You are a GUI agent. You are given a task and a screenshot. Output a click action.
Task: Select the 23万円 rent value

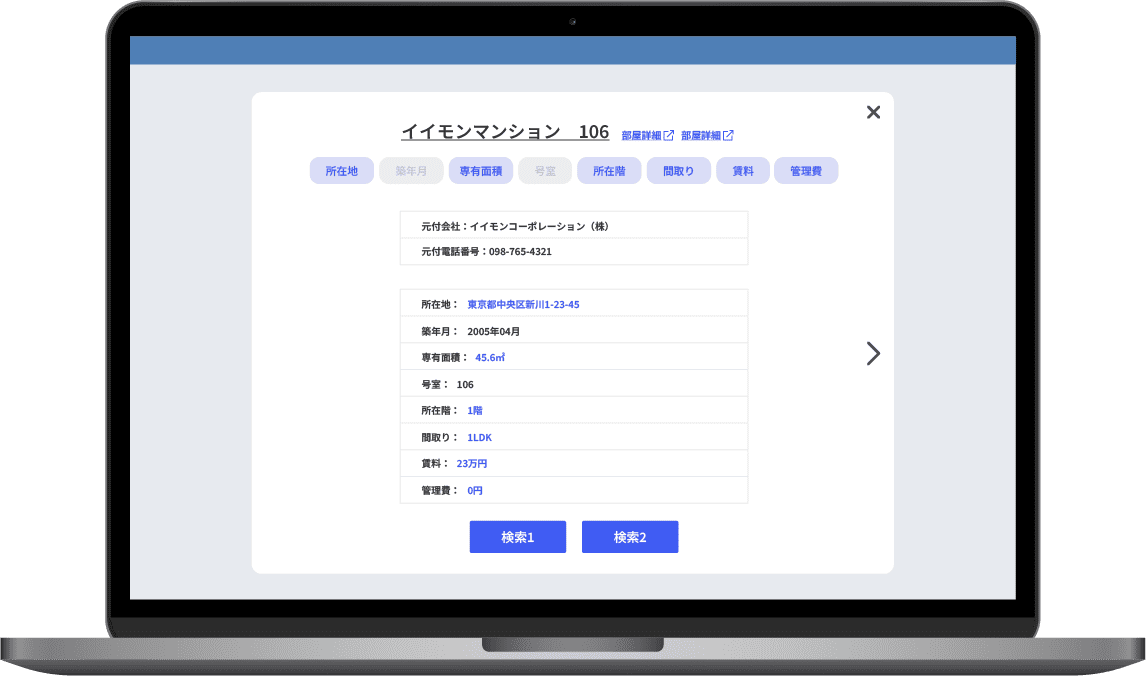coord(472,464)
